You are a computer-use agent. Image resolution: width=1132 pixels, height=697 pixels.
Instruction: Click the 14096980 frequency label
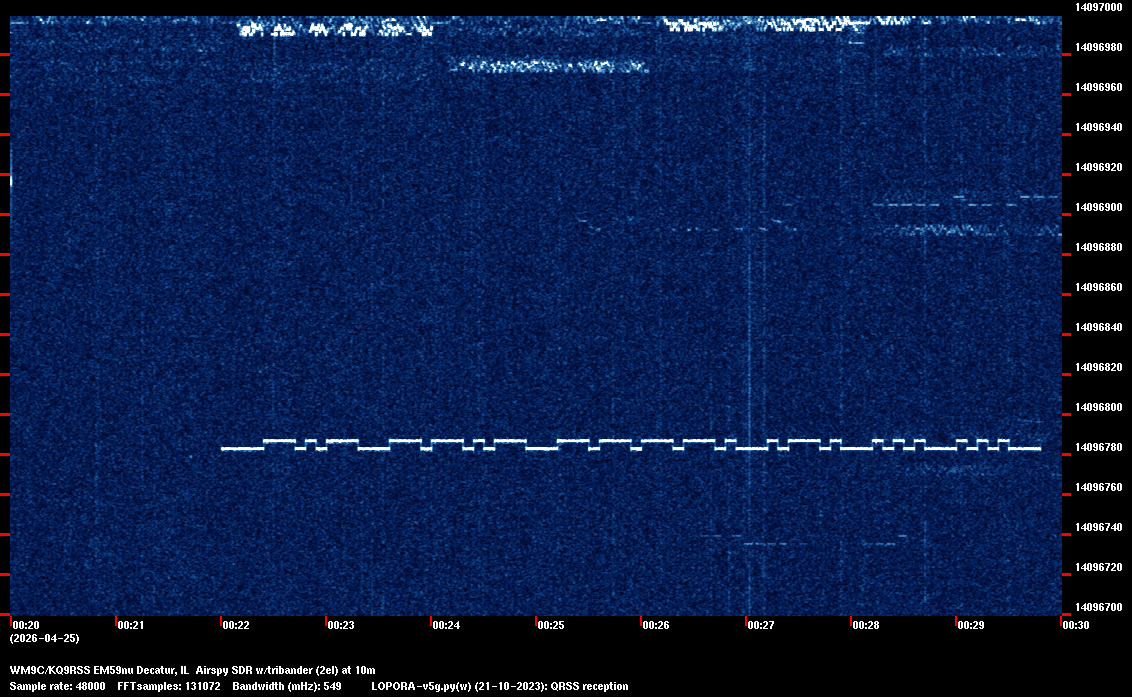click(1099, 47)
